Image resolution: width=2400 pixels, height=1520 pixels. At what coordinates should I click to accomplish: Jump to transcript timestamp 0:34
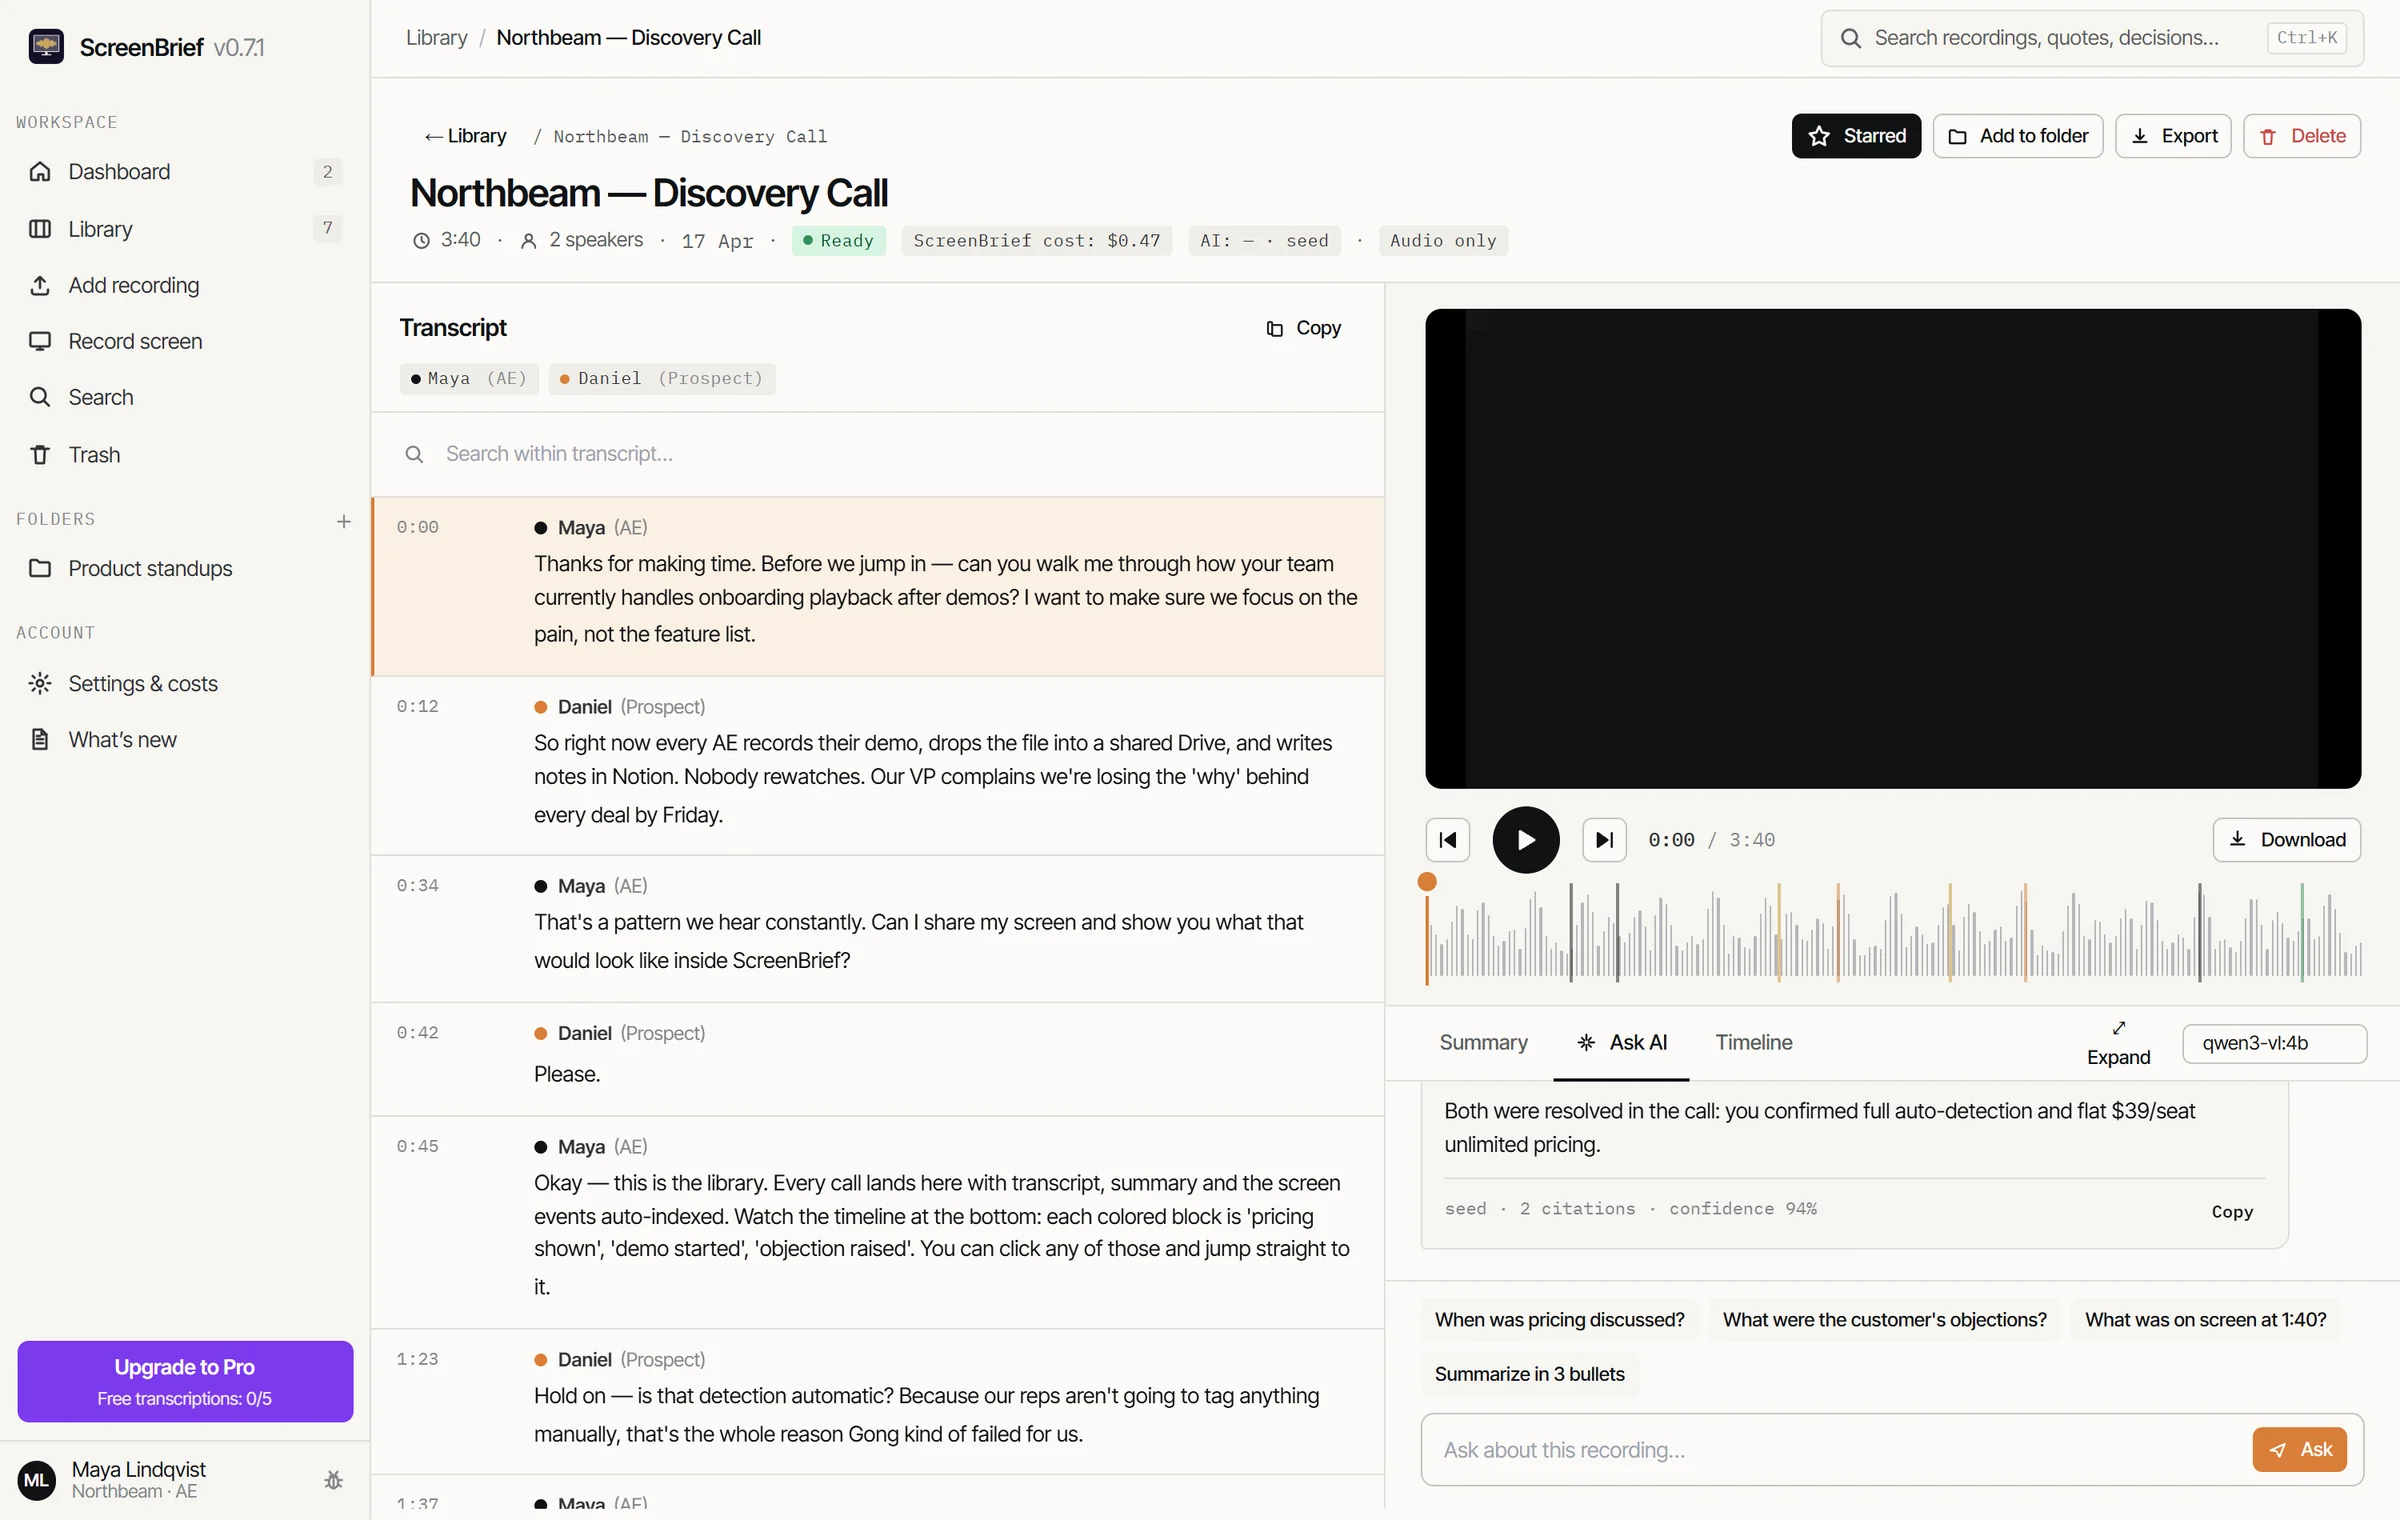click(x=417, y=885)
